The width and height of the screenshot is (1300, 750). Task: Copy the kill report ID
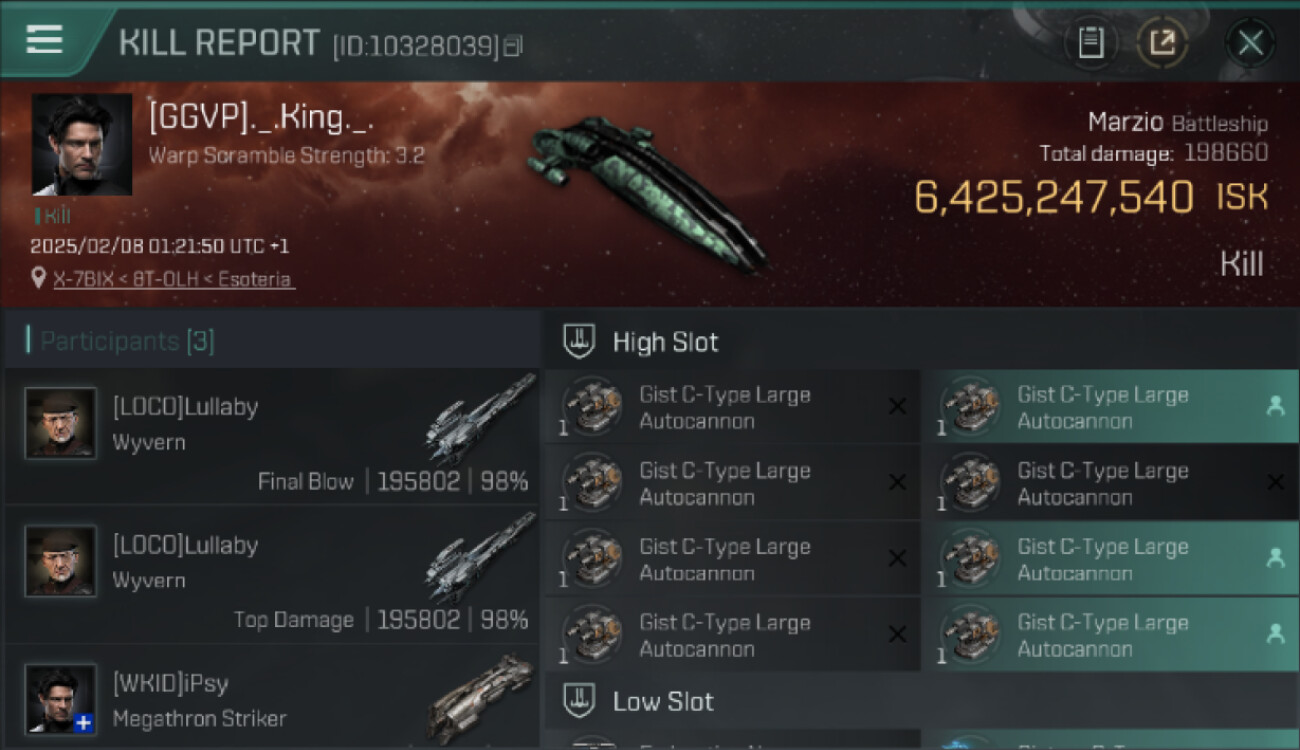pyautogui.click(x=512, y=46)
